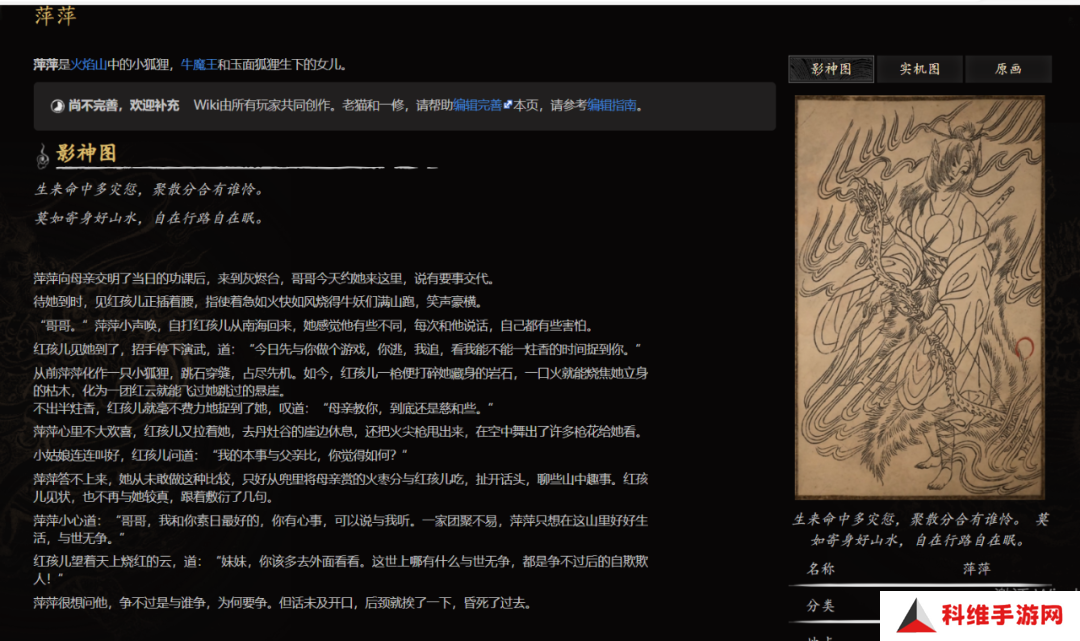Click the 萍萍 value in info table
The width and height of the screenshot is (1080, 641).
point(977,569)
